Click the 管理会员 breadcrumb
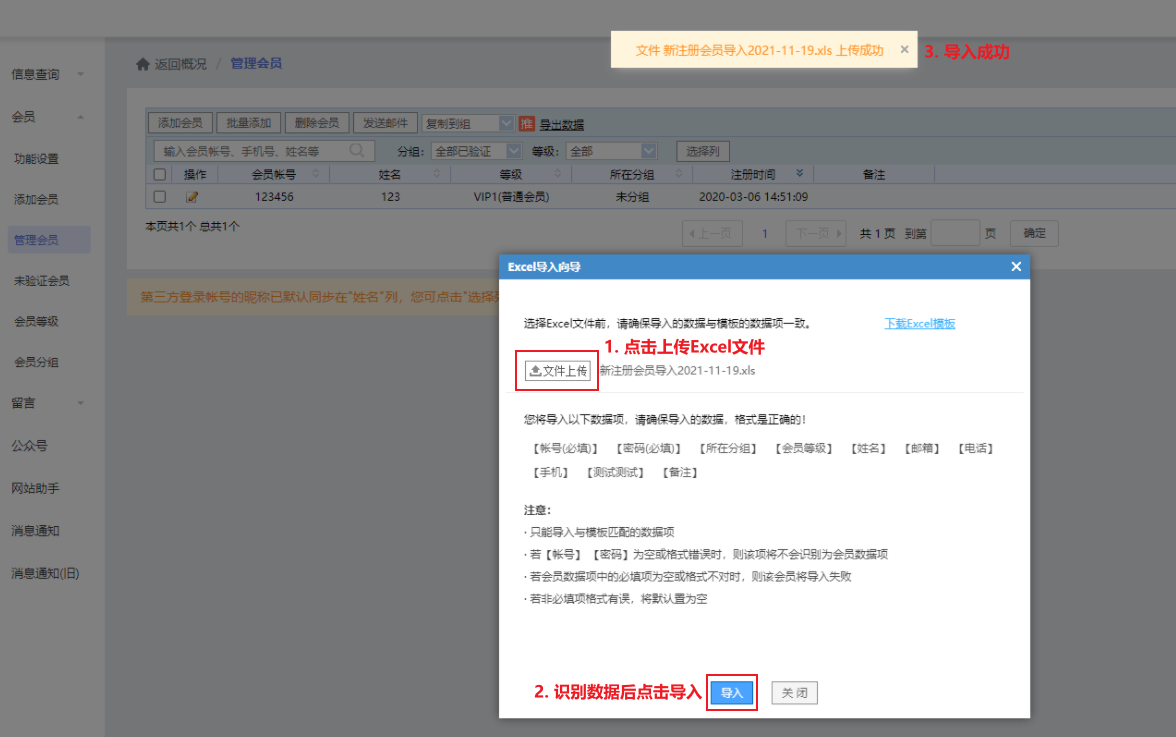1176x737 pixels. (256, 64)
